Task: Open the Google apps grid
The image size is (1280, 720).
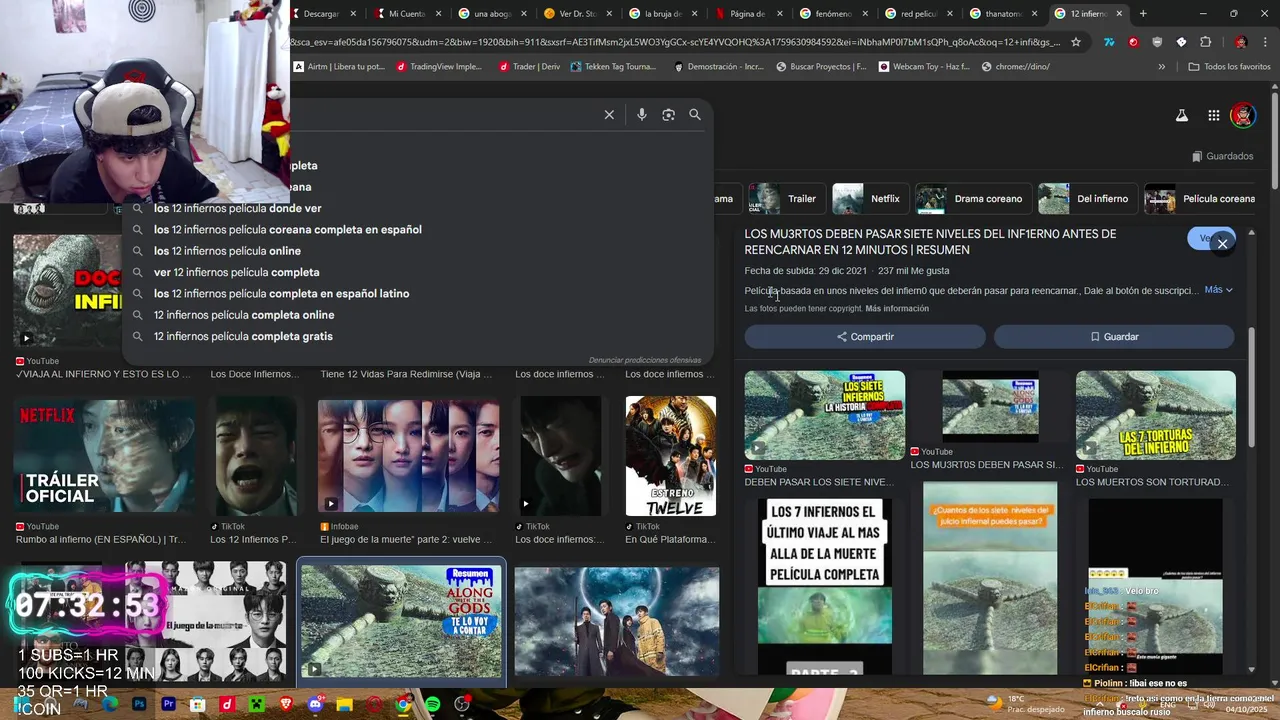Action: [1213, 116]
